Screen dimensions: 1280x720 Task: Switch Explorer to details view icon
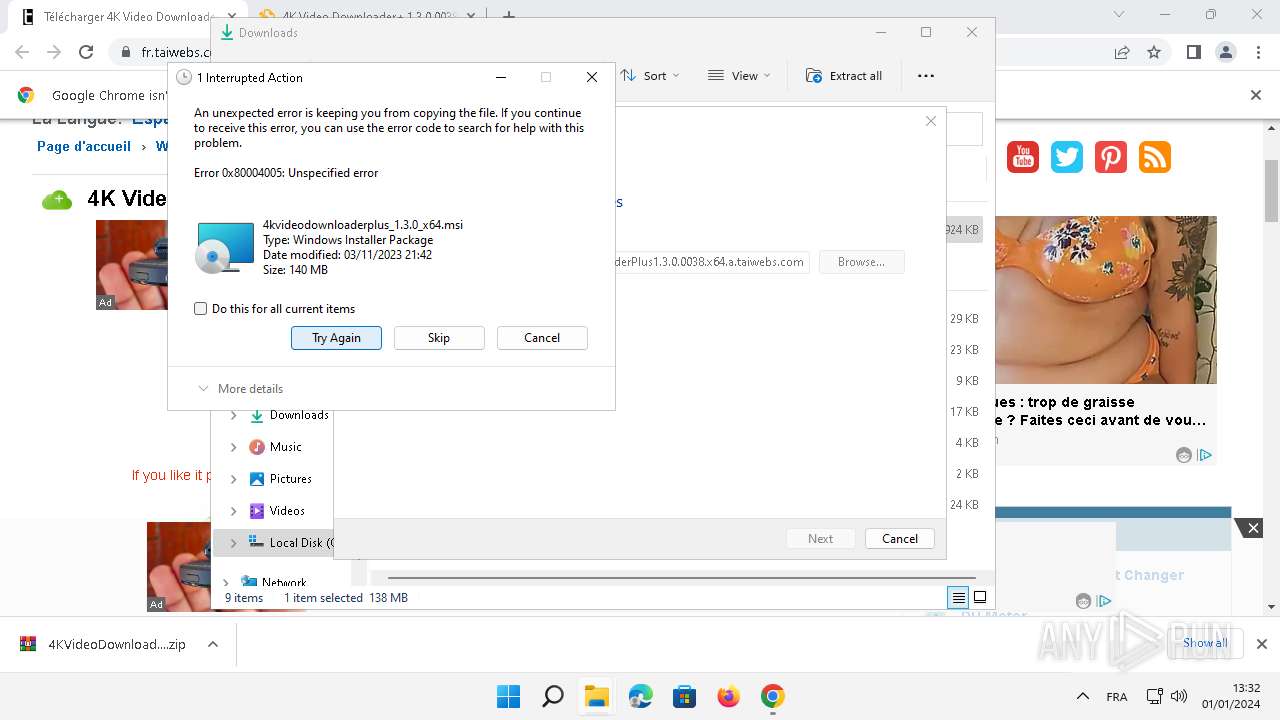click(958, 598)
